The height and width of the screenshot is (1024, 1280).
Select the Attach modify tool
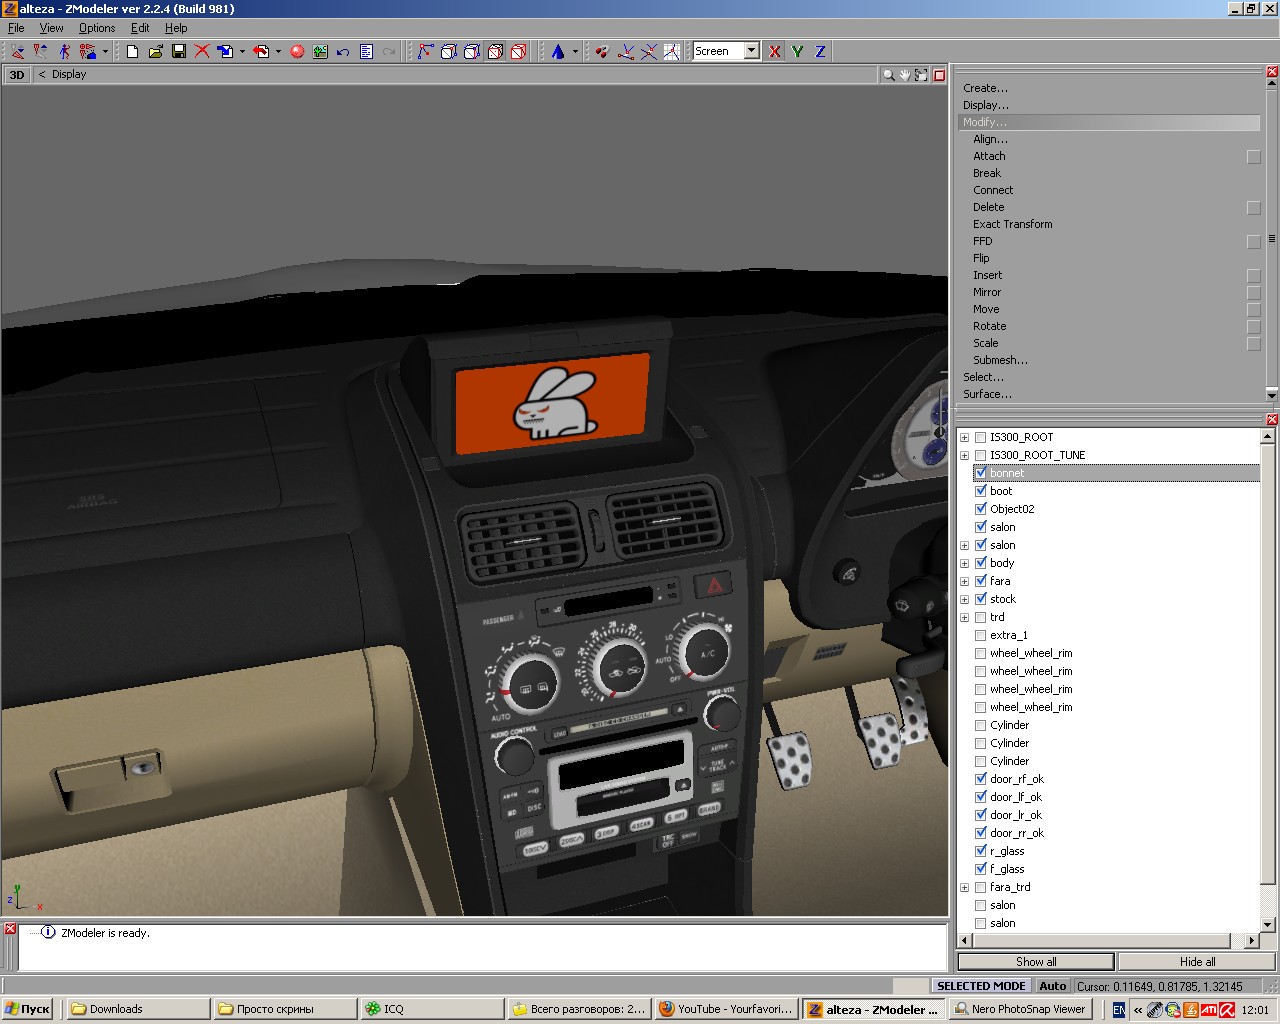(x=989, y=156)
